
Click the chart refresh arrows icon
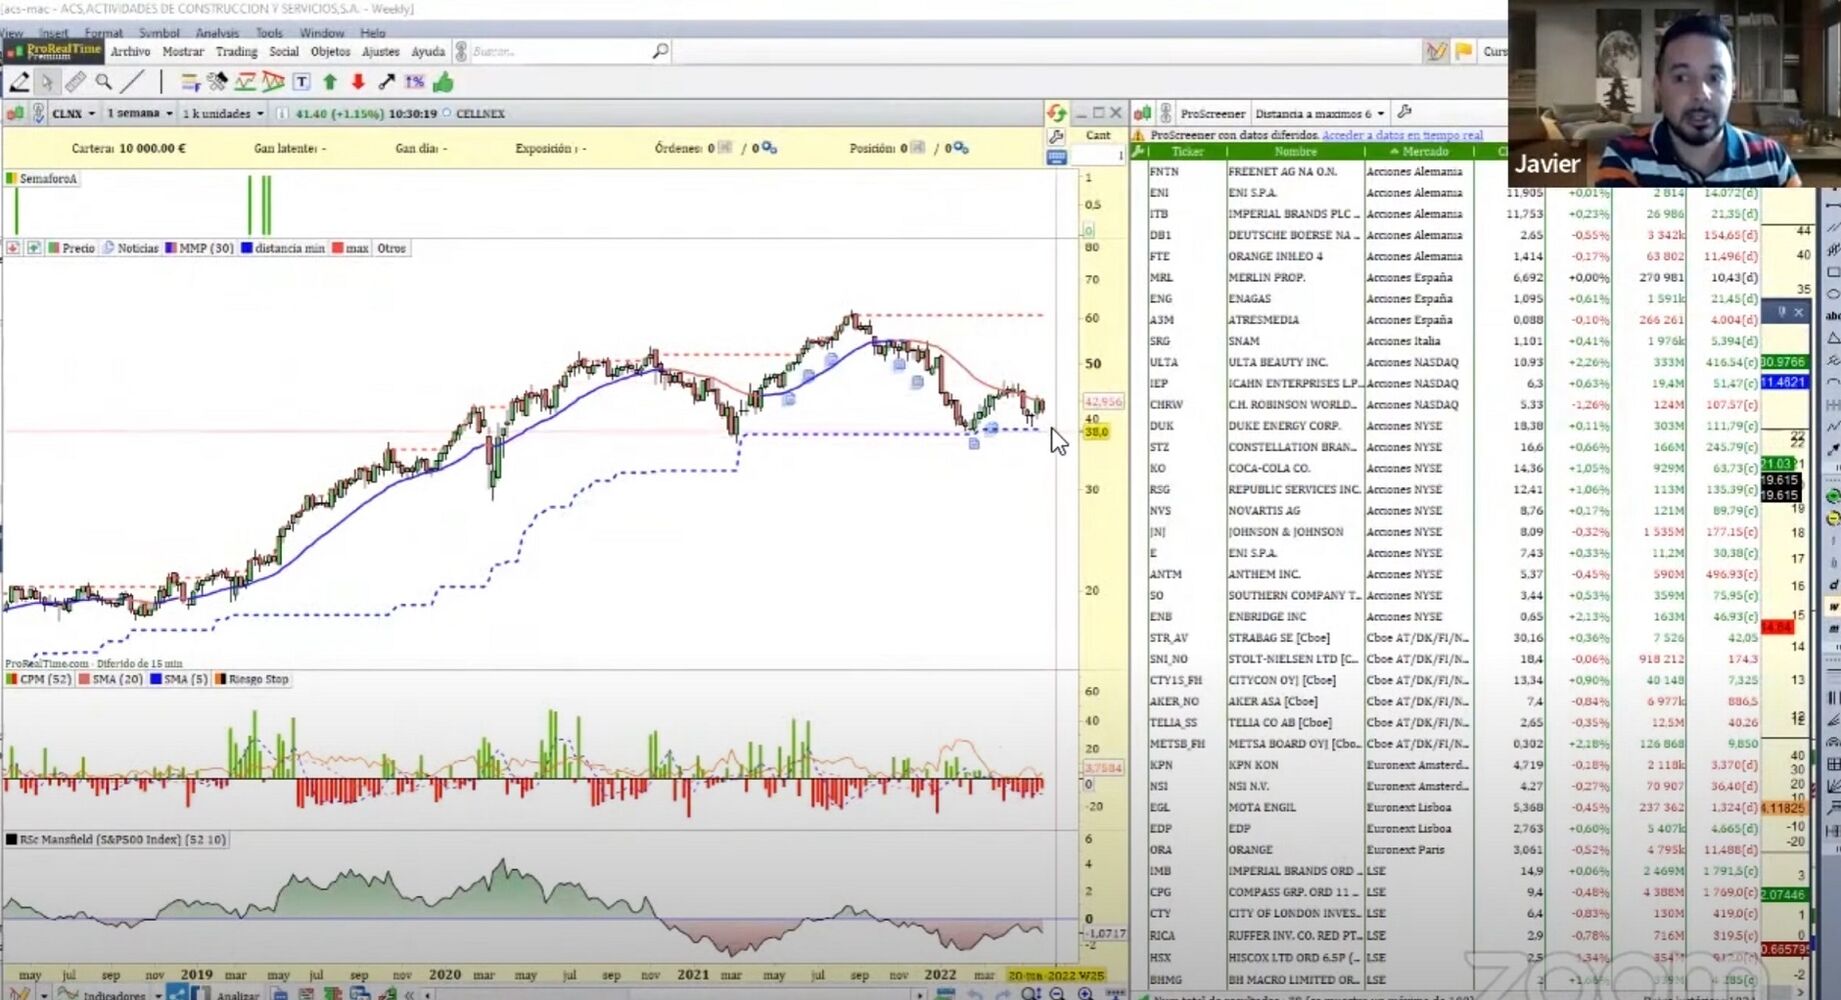point(1056,113)
